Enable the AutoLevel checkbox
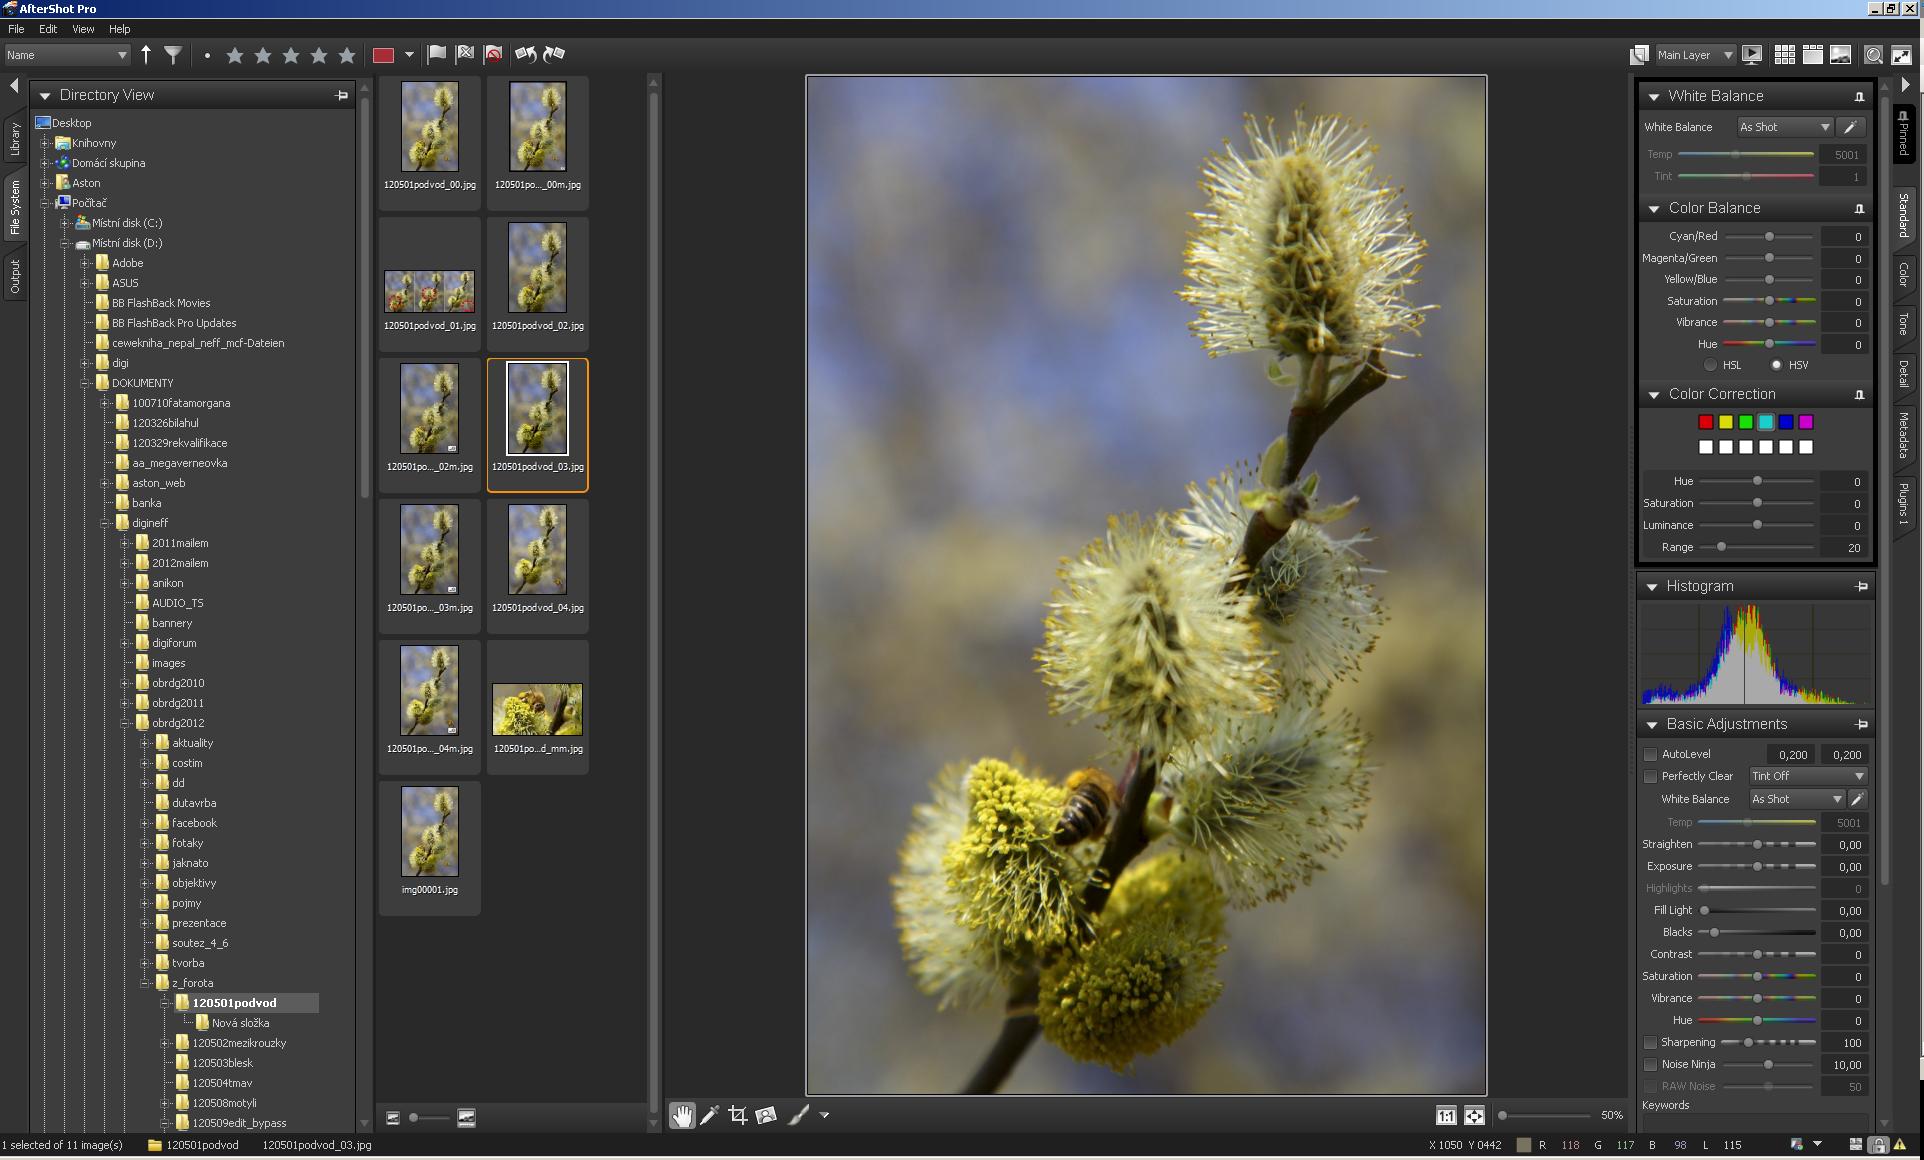Viewport: 1924px width, 1160px height. point(1651,755)
